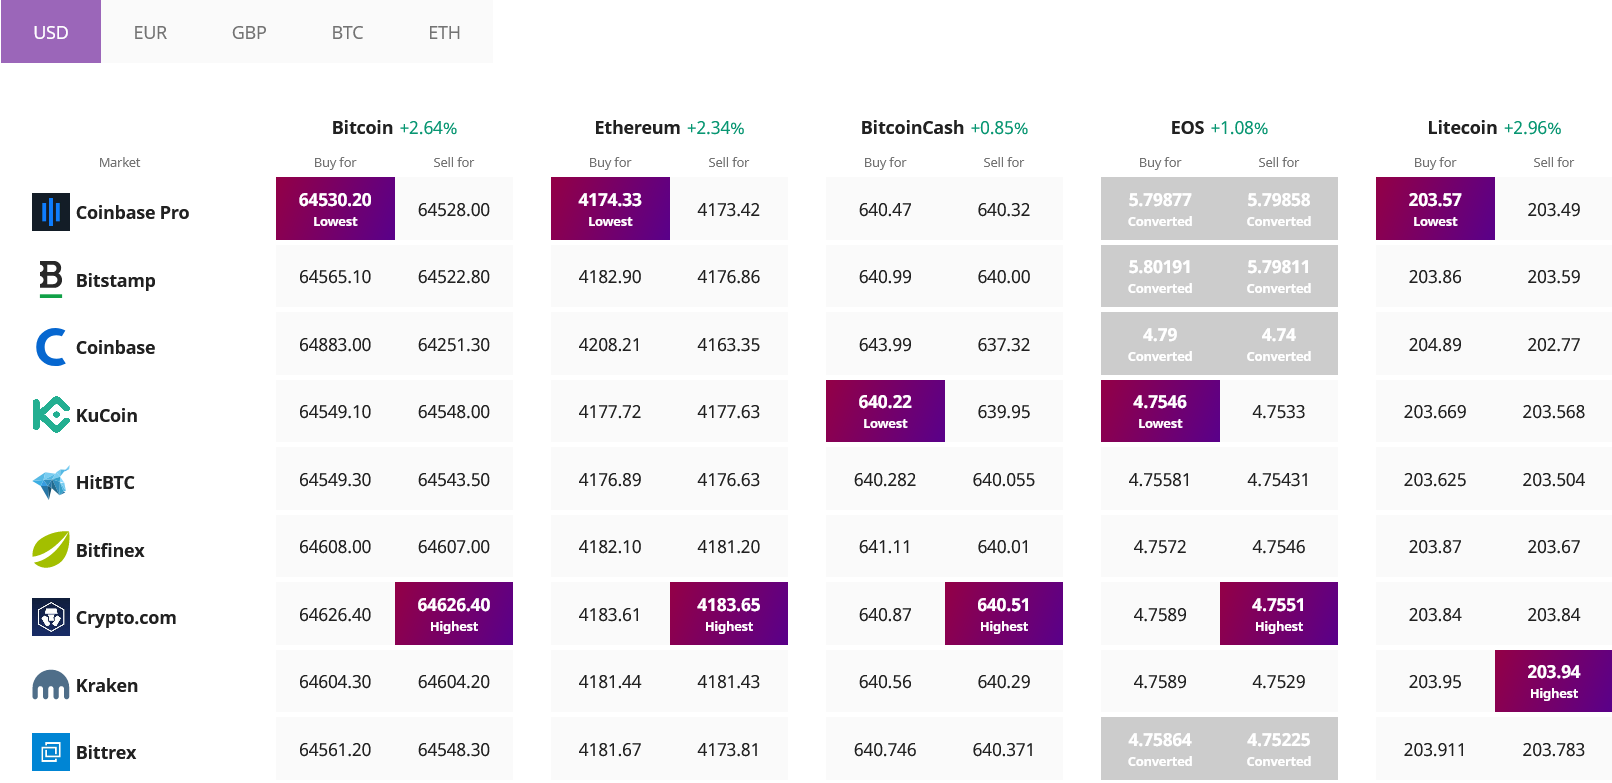Screen dimensions: 1612x783
Task: Click KuCoin Ethereum buy price 4177.72
Action: pos(610,412)
